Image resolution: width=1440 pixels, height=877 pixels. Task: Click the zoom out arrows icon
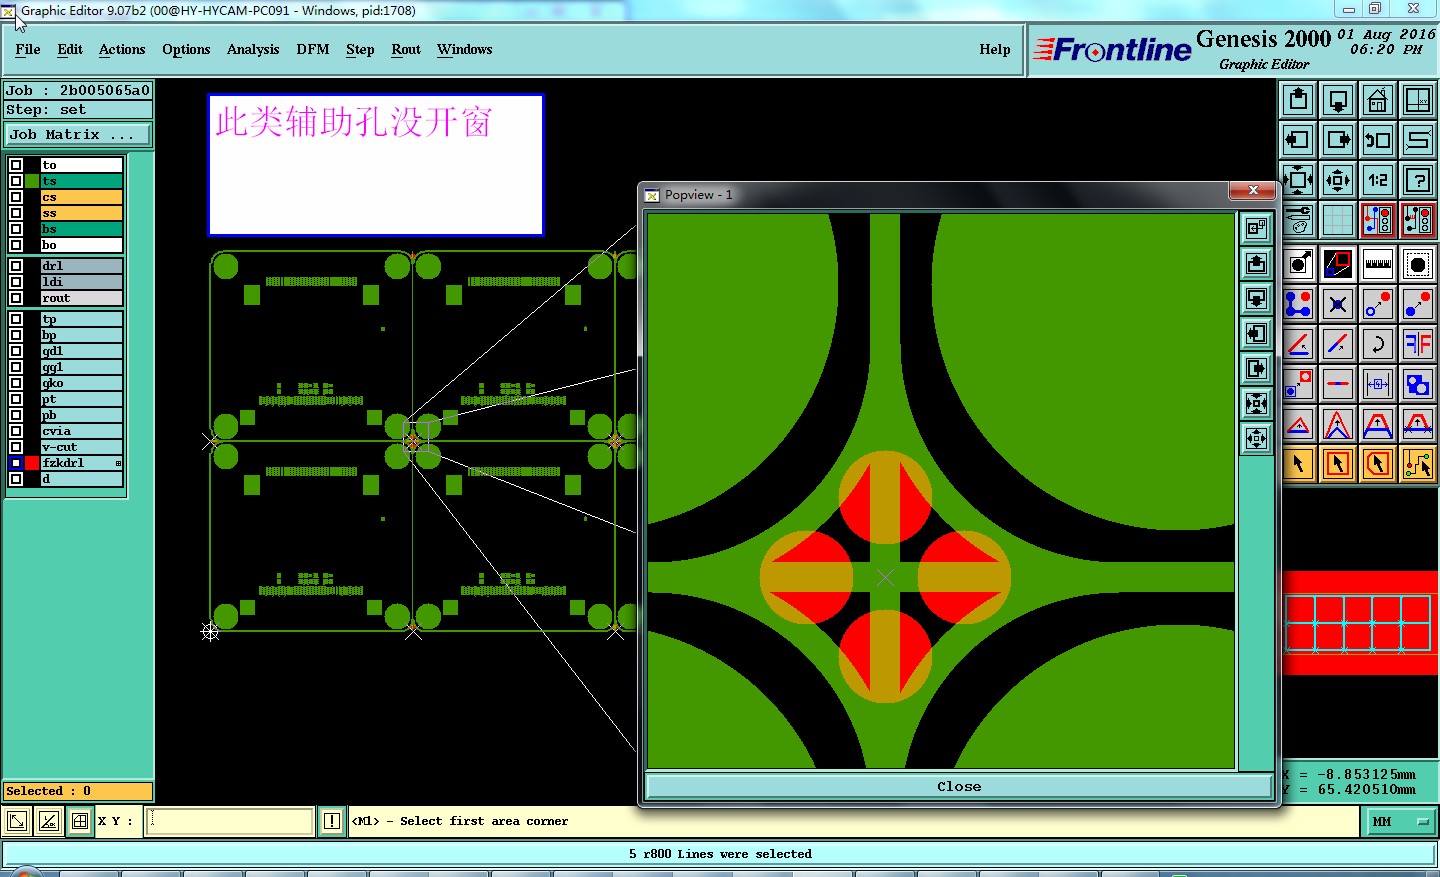click(1338, 180)
